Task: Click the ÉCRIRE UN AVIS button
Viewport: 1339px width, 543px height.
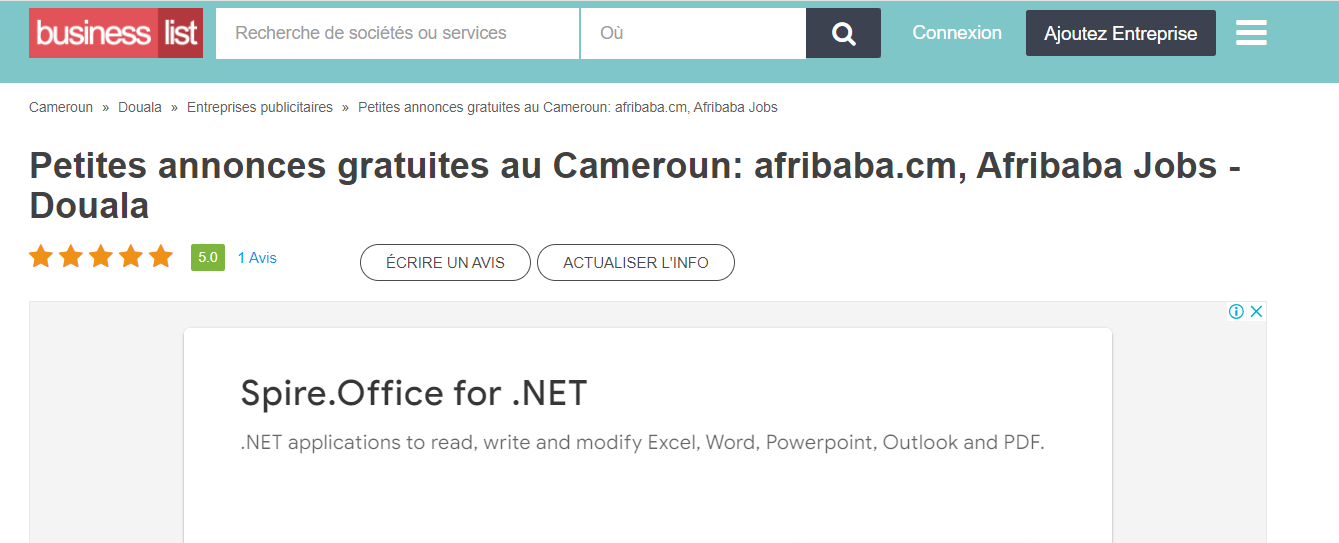Action: [x=445, y=262]
